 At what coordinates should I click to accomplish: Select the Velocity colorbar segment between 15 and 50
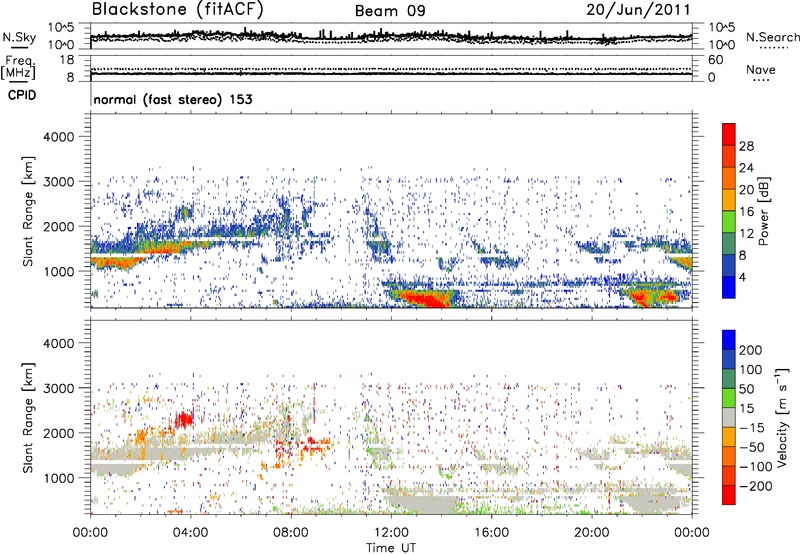pyautogui.click(x=729, y=398)
